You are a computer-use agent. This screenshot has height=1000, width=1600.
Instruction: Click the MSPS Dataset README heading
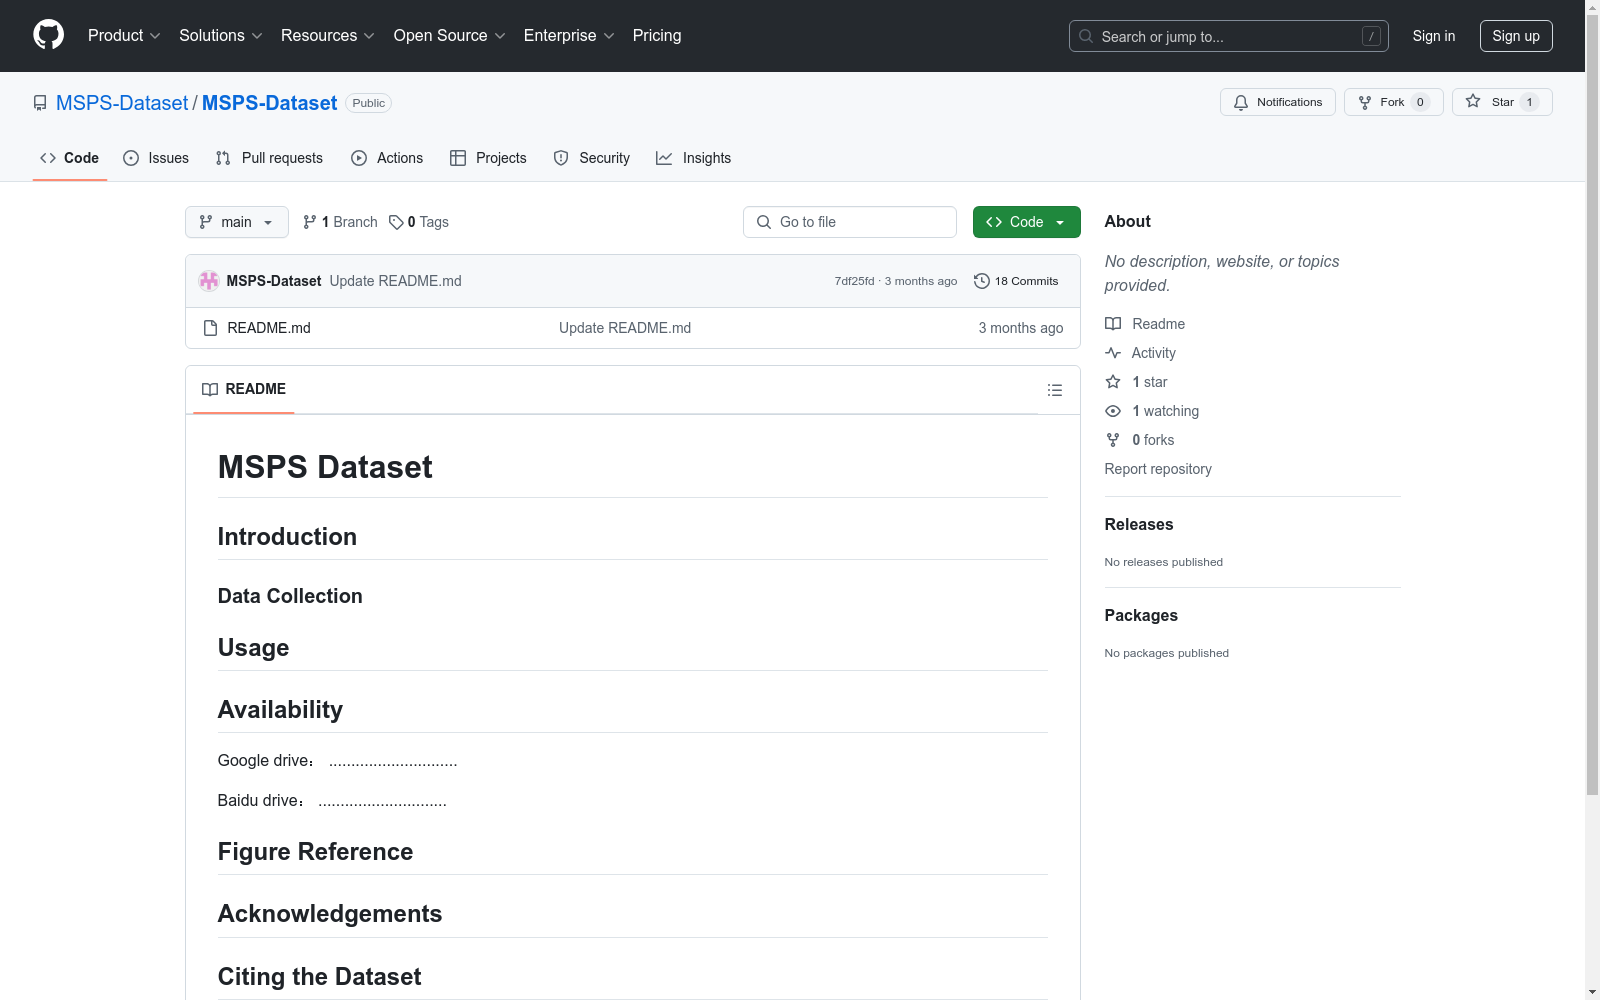coord(325,467)
